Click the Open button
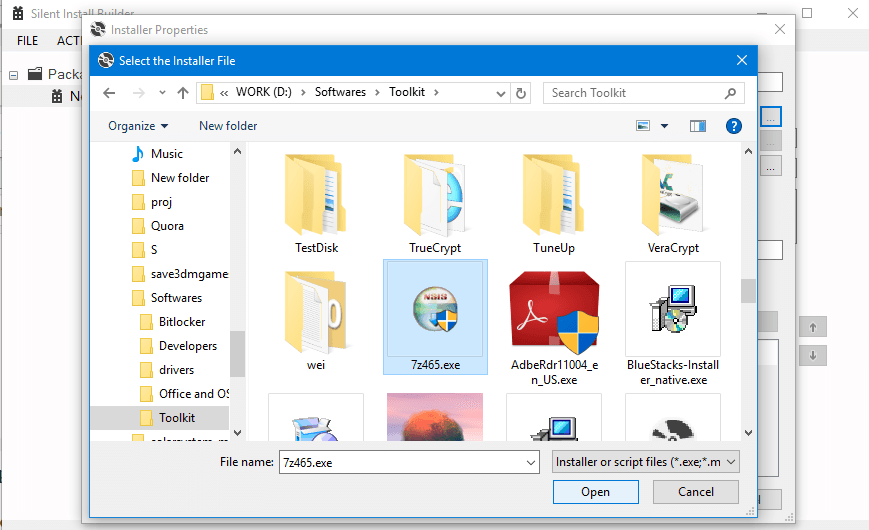 coord(596,492)
